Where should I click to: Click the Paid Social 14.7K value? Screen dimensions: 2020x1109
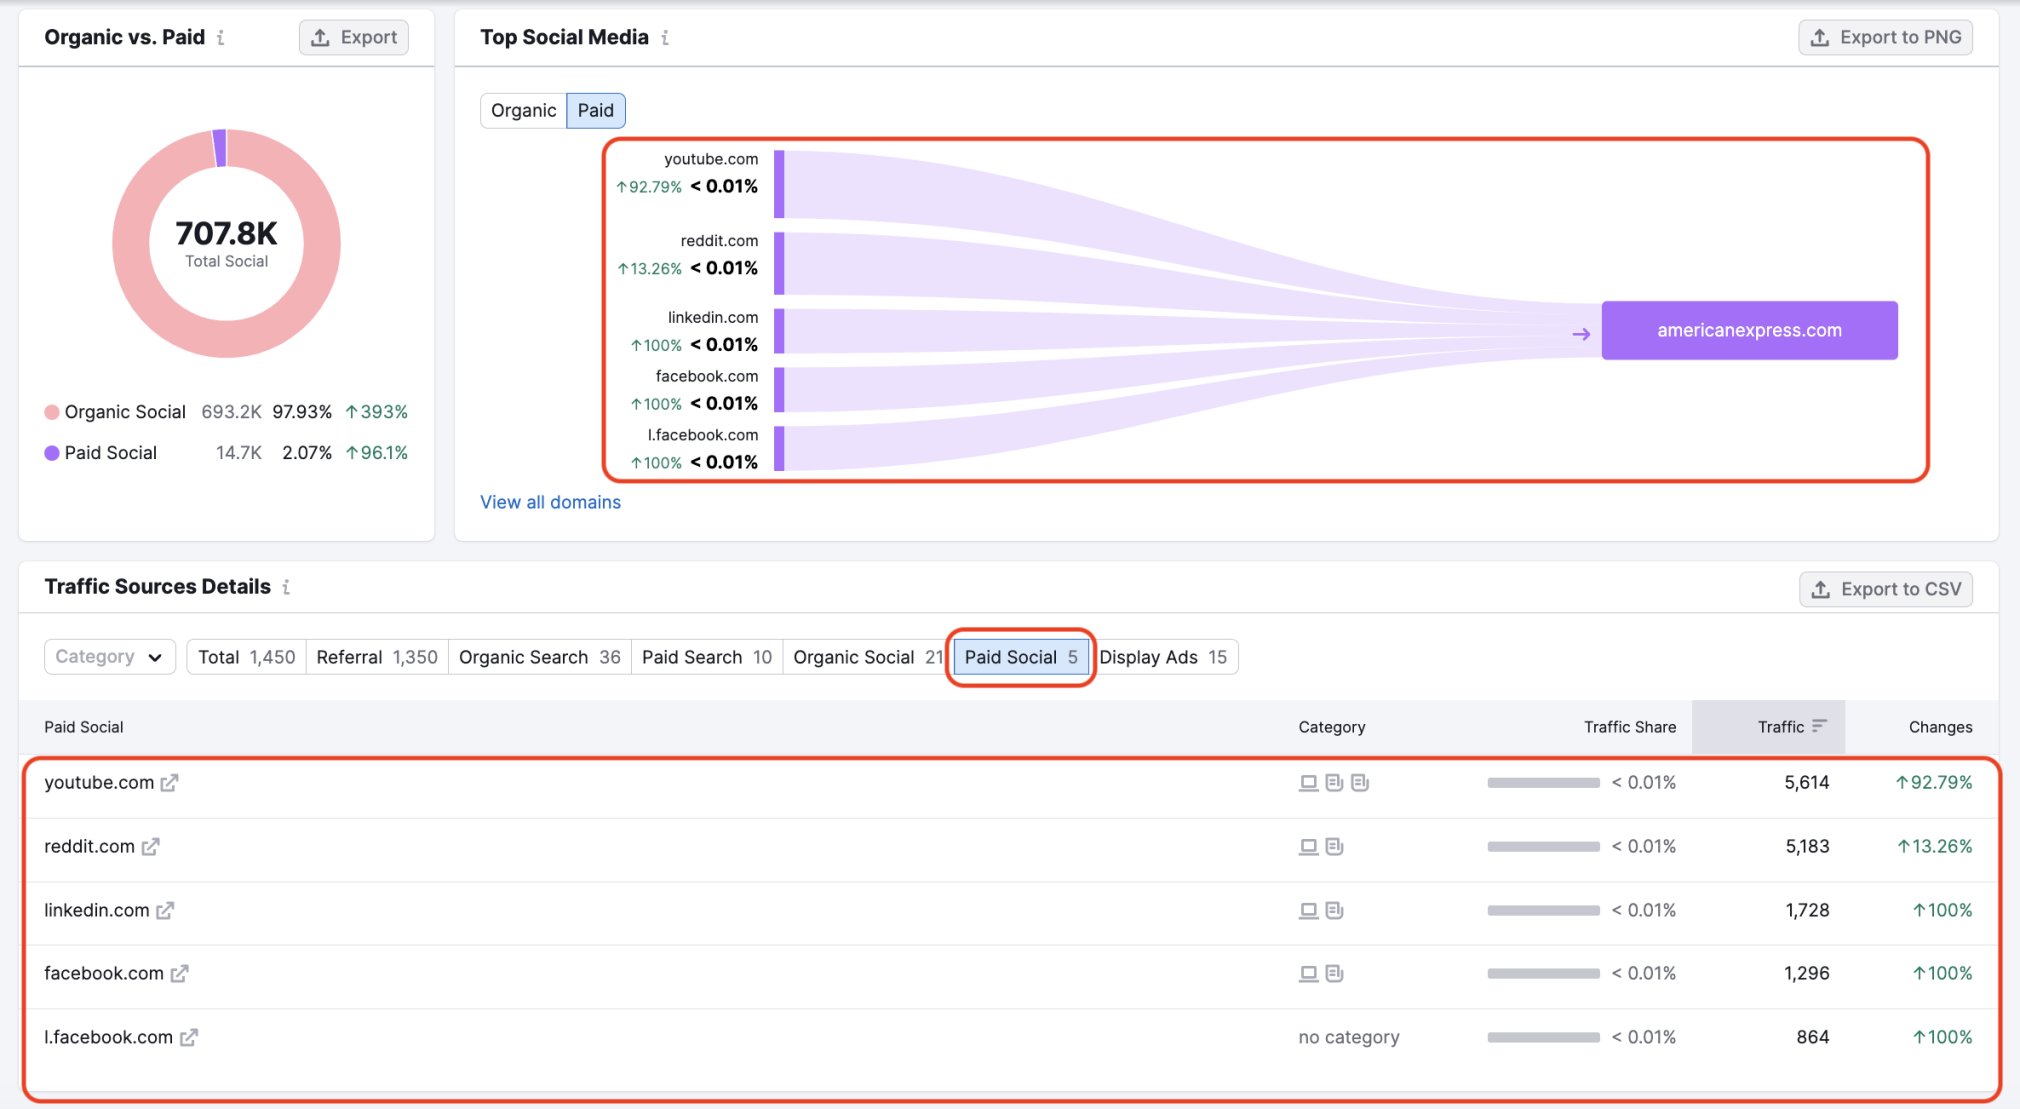239,453
